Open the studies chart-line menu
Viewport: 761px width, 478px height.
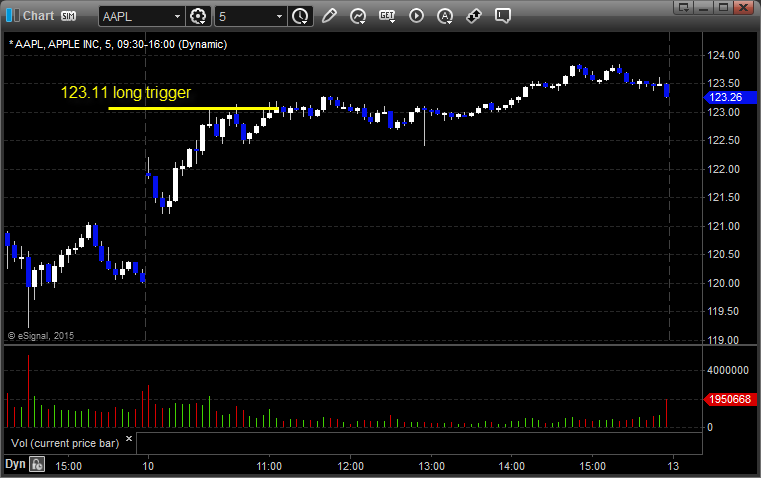(x=358, y=16)
